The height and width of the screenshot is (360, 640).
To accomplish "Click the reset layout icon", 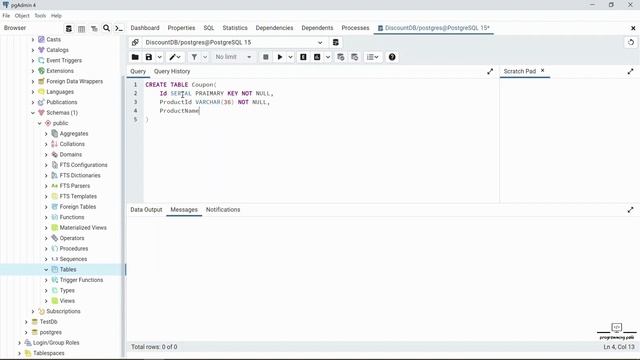I will tap(631, 42).
